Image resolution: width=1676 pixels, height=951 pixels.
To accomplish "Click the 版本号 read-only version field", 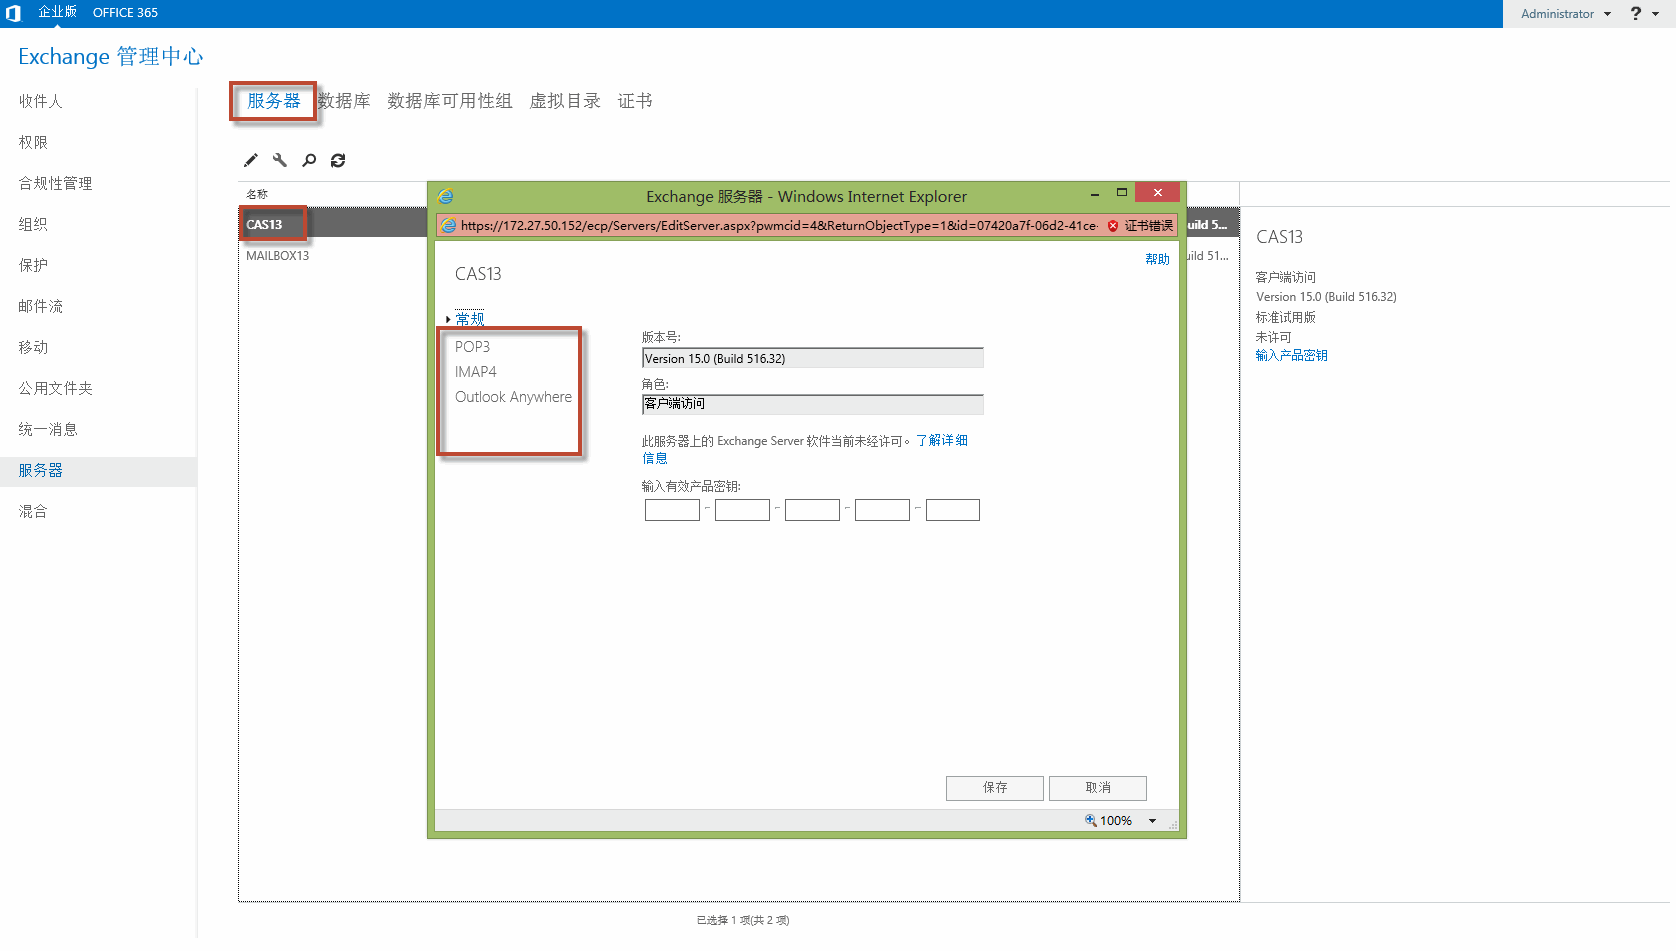I will [812, 358].
